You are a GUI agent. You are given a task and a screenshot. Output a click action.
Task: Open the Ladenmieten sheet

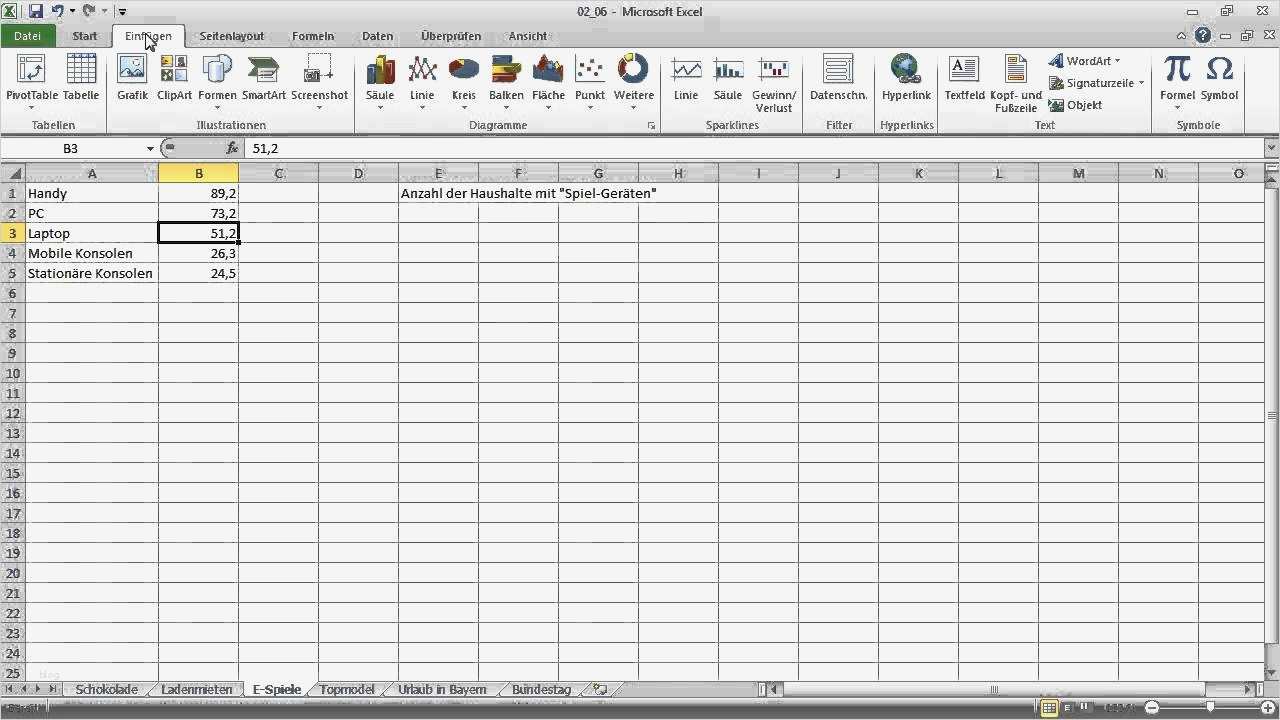196,689
